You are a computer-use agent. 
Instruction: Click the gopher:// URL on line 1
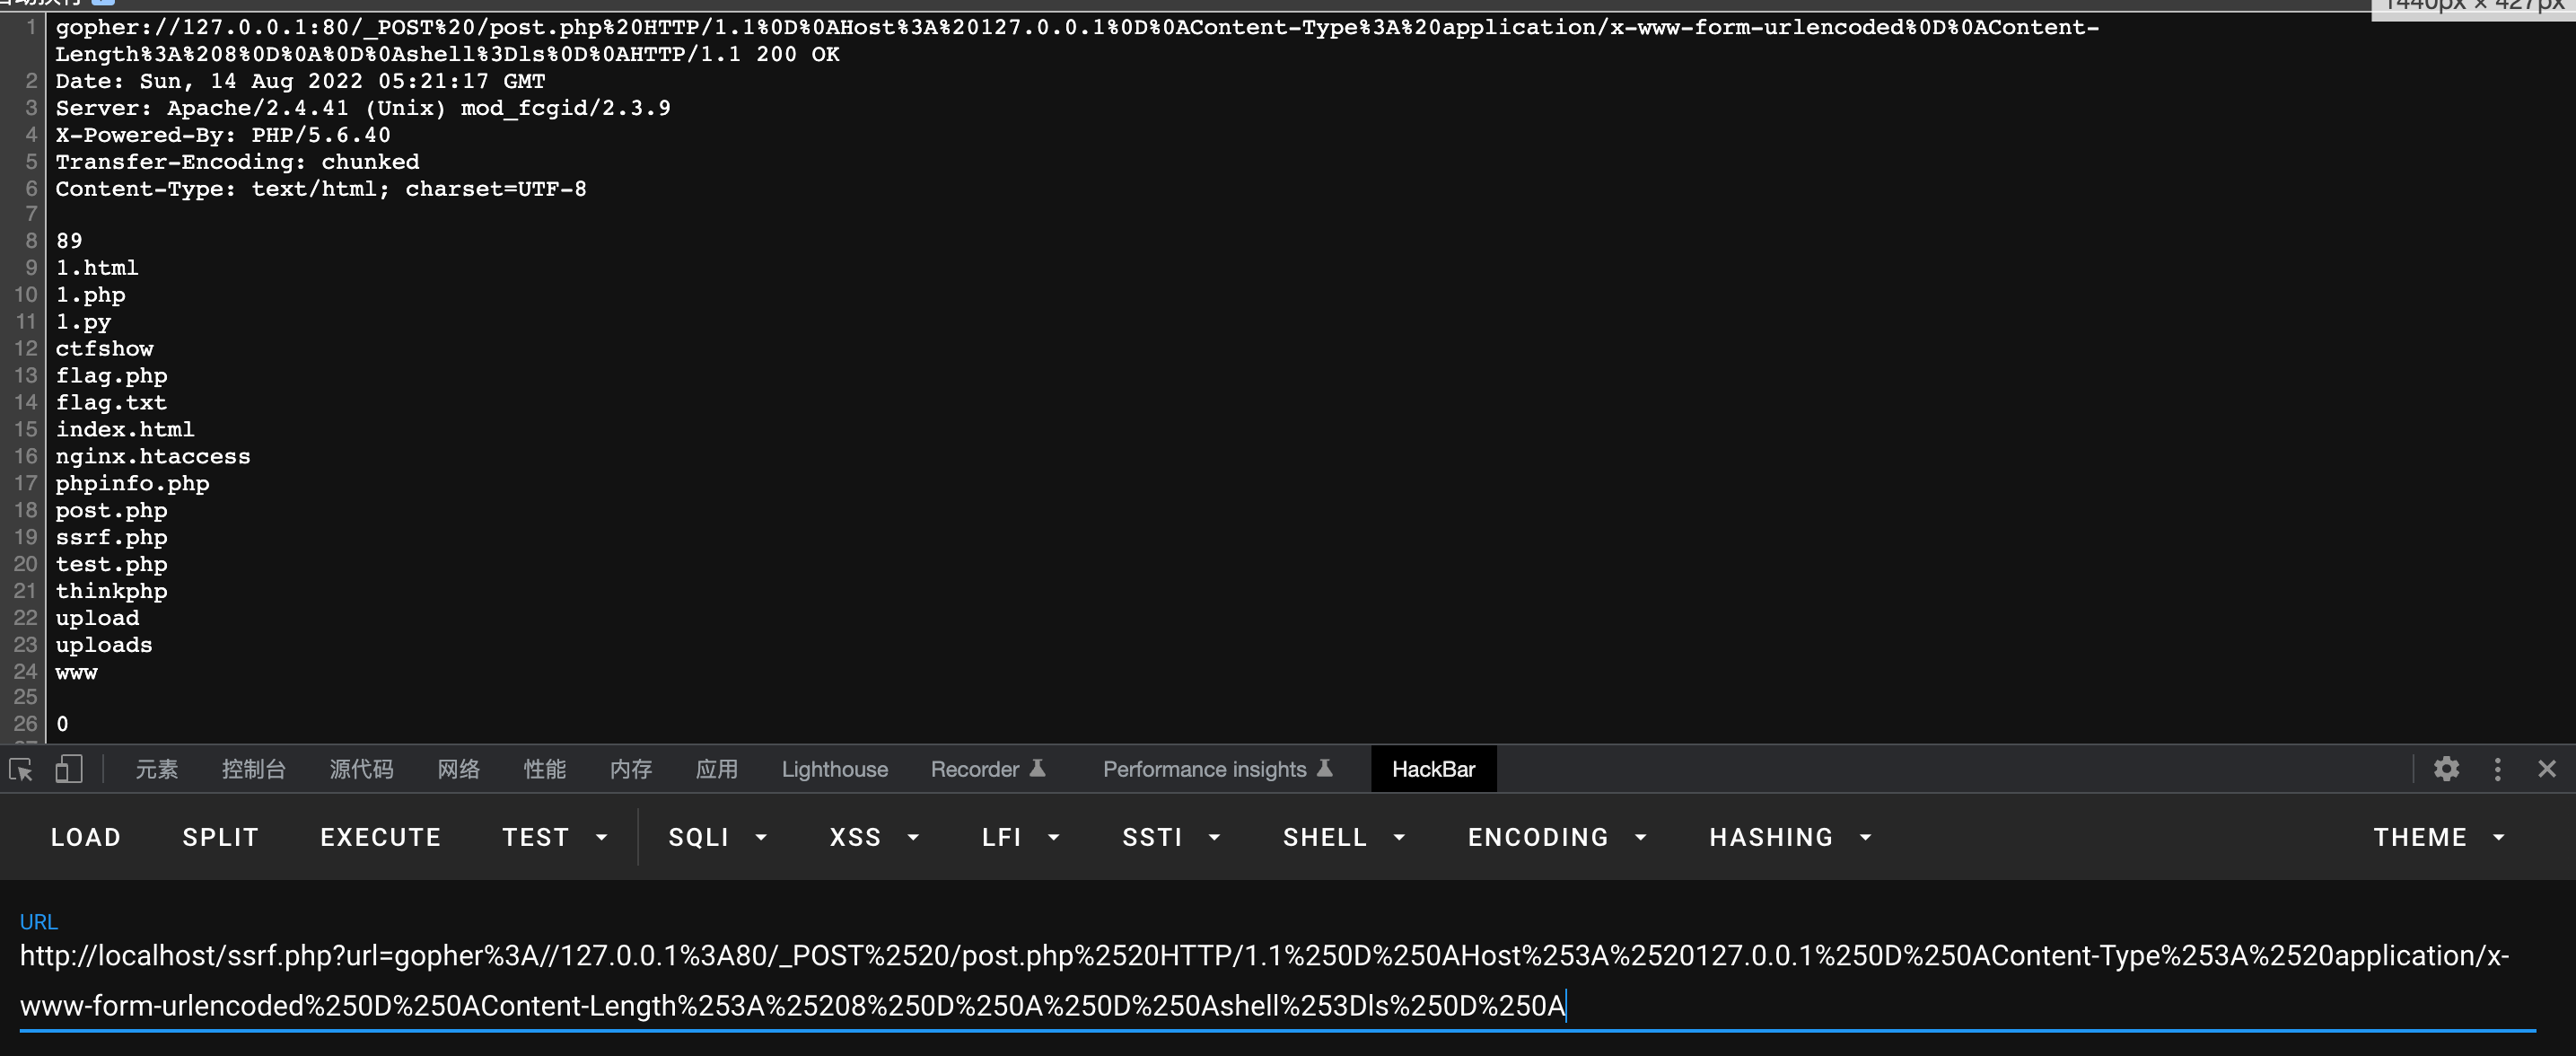click(x=1077, y=41)
